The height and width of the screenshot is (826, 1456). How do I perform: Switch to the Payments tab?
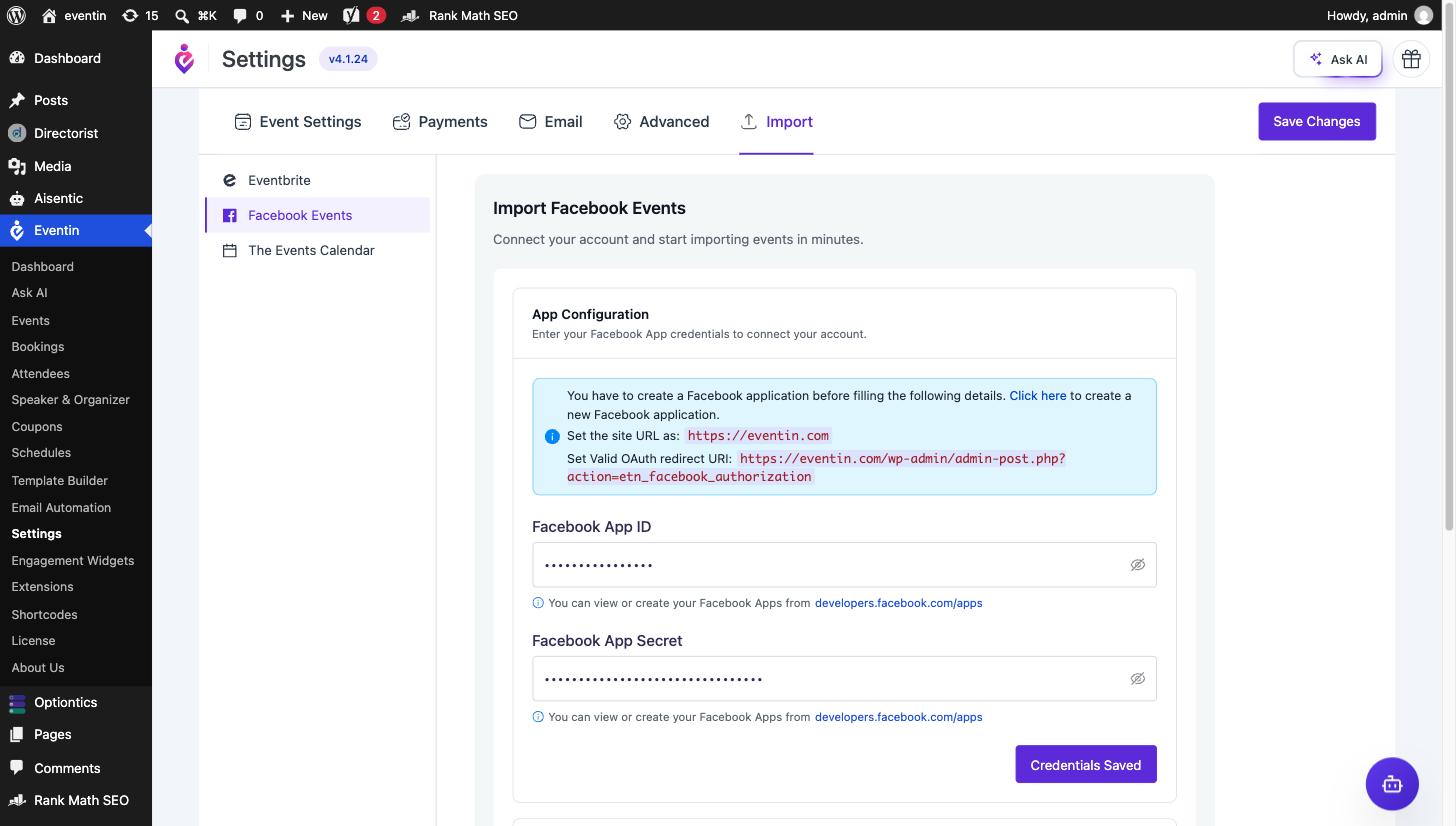coord(440,121)
